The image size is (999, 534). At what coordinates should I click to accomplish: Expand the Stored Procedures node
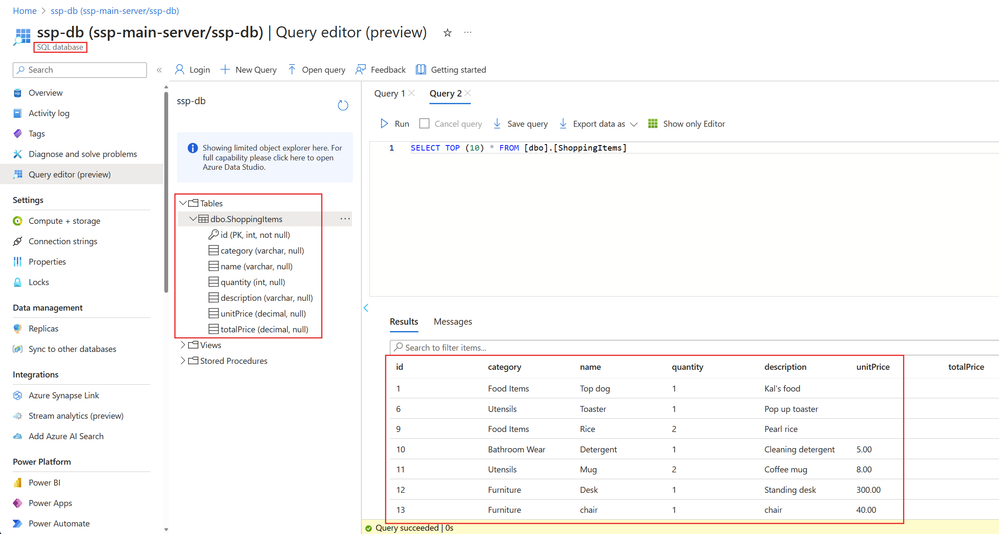click(x=183, y=361)
